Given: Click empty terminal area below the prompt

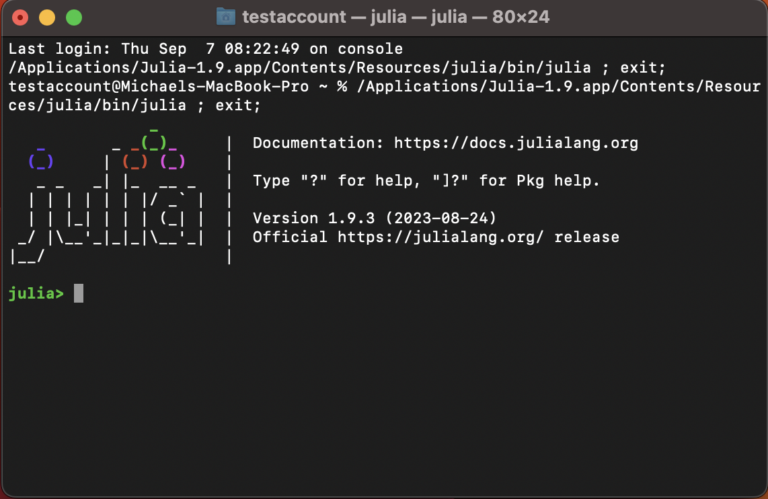Looking at the screenshot, I should (384, 392).
